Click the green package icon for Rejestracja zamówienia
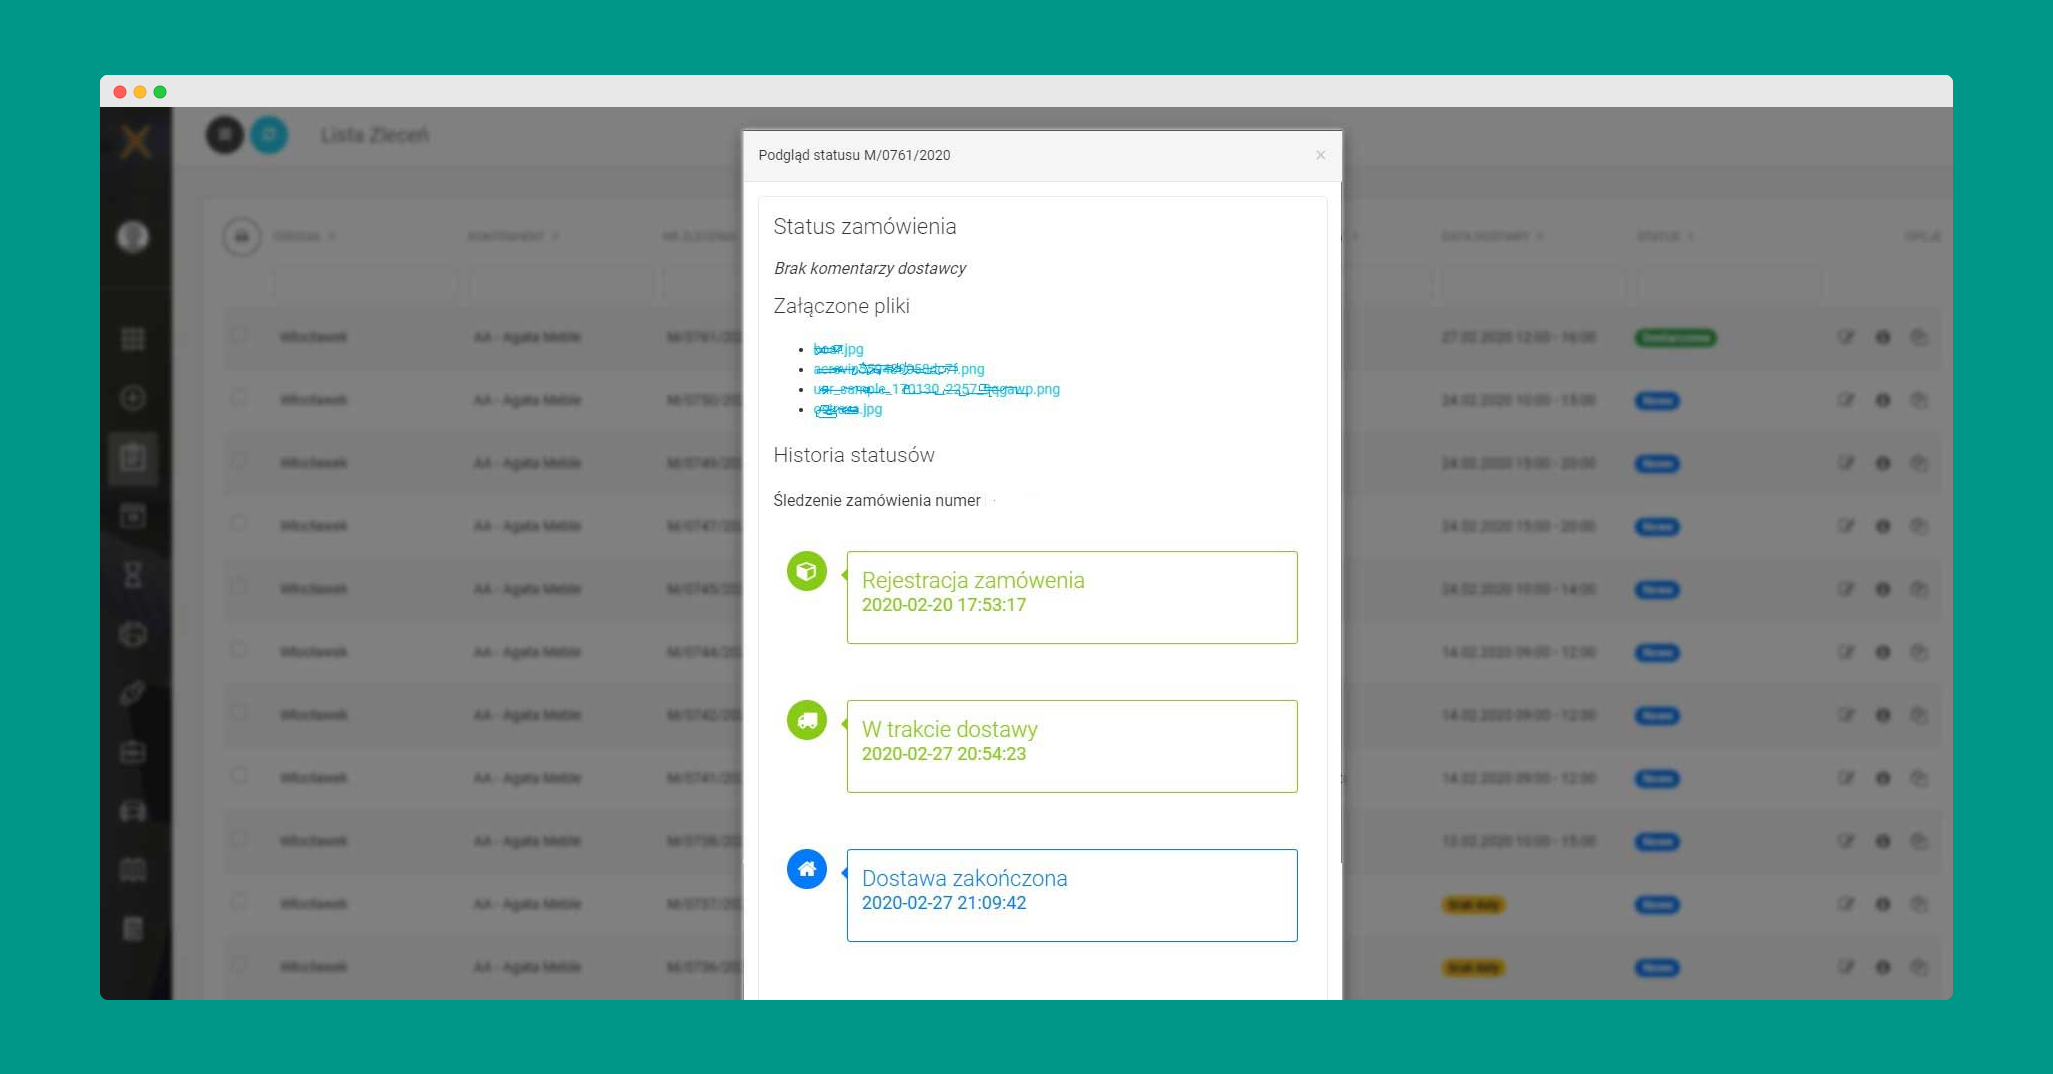 [x=807, y=571]
